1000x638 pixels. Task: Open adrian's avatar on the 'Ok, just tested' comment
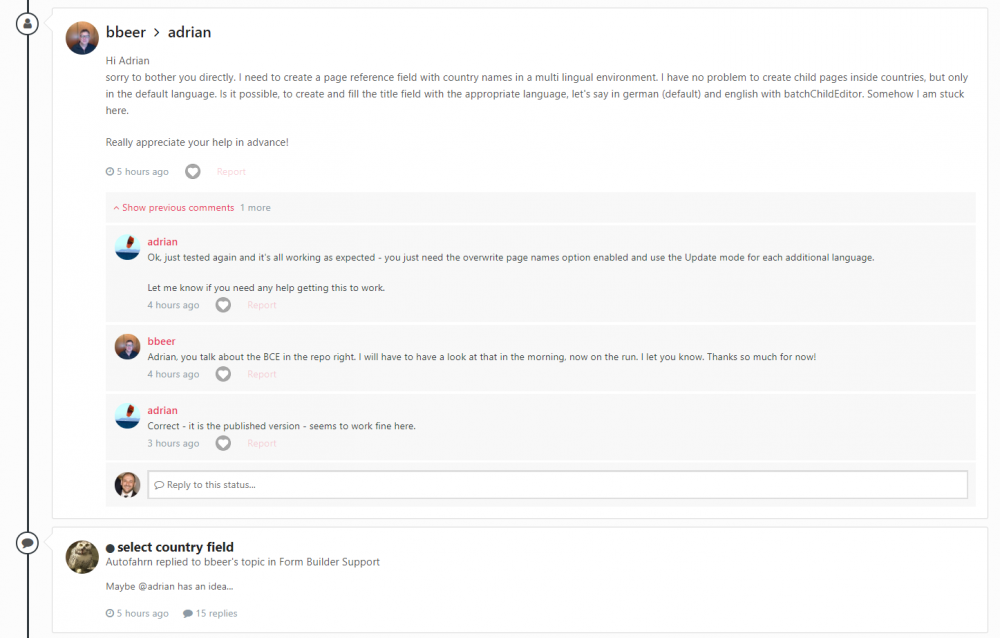coord(127,247)
